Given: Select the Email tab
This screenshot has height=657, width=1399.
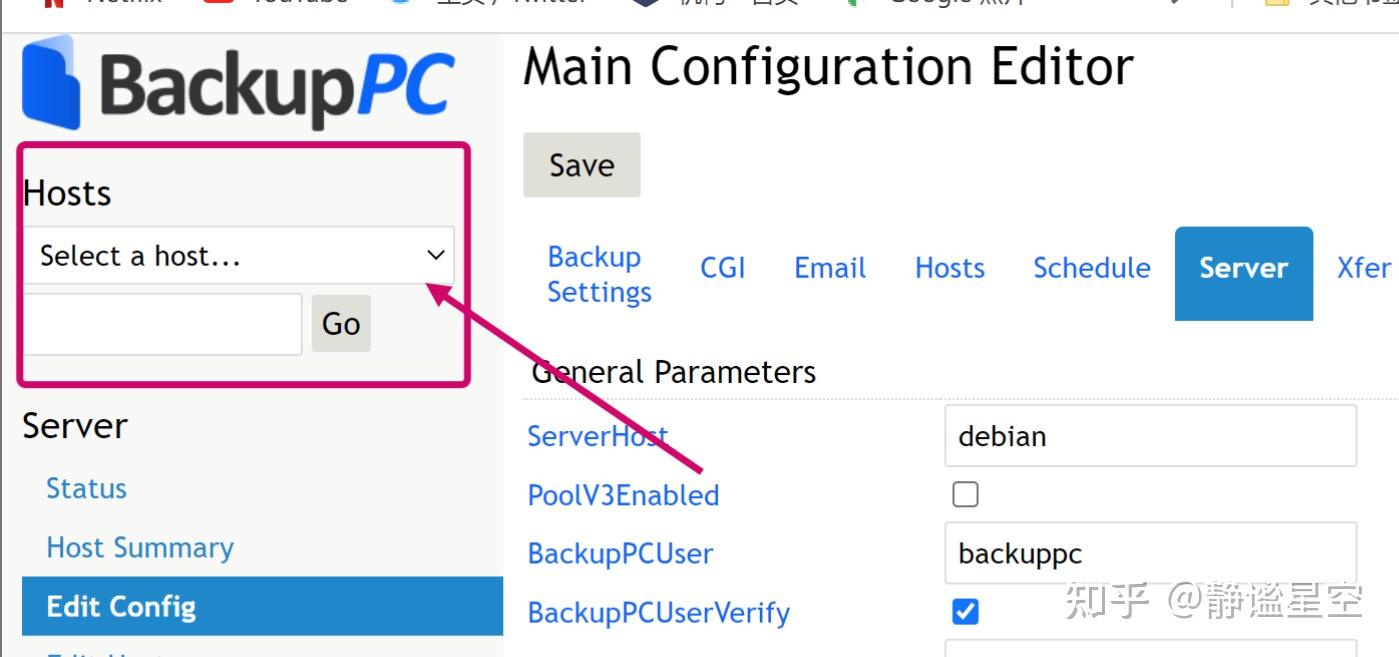Looking at the screenshot, I should pyautogui.click(x=829, y=268).
